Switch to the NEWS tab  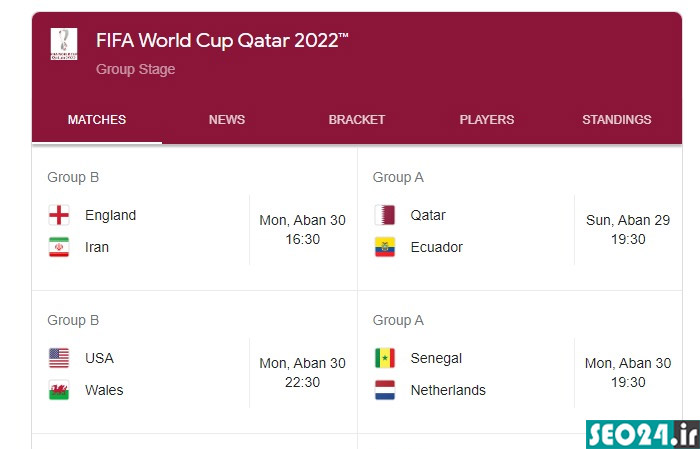click(227, 120)
